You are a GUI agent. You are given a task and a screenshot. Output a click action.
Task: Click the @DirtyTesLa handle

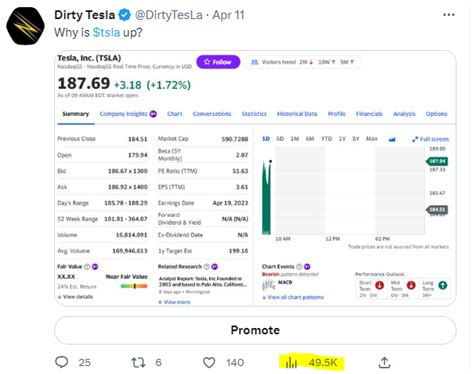[168, 15]
